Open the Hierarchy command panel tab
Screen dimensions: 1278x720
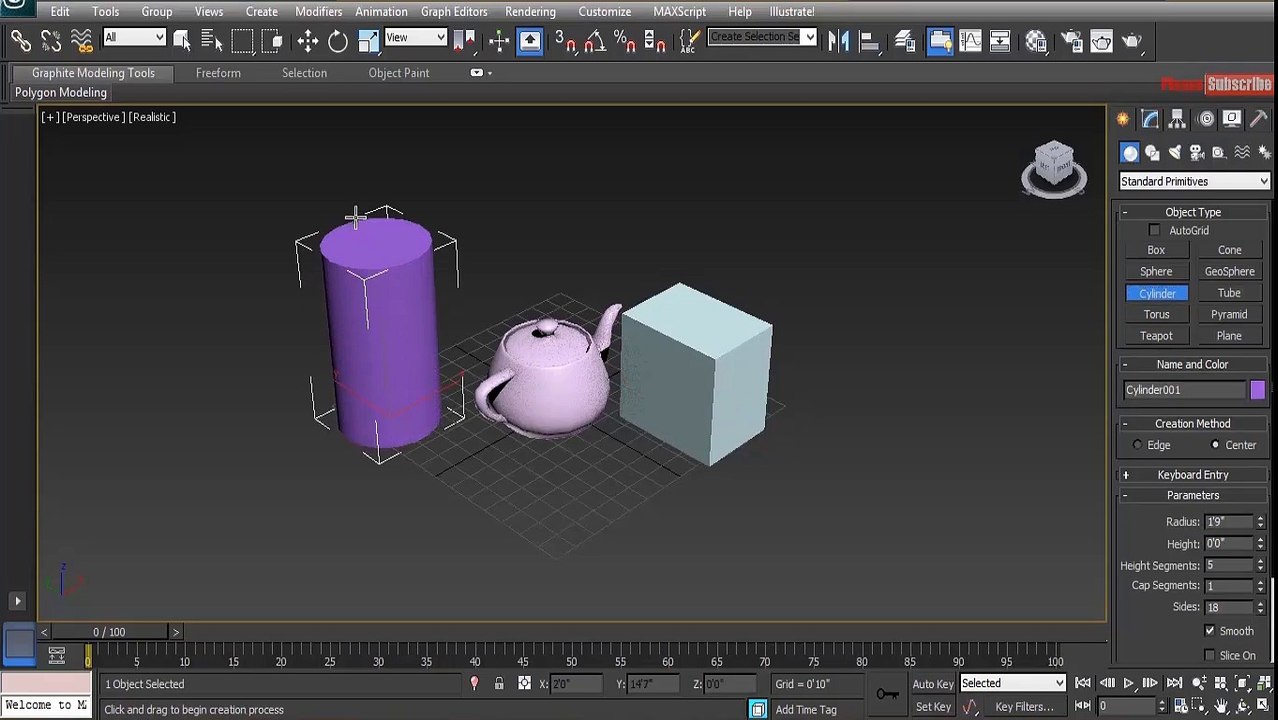pyautogui.click(x=1177, y=119)
